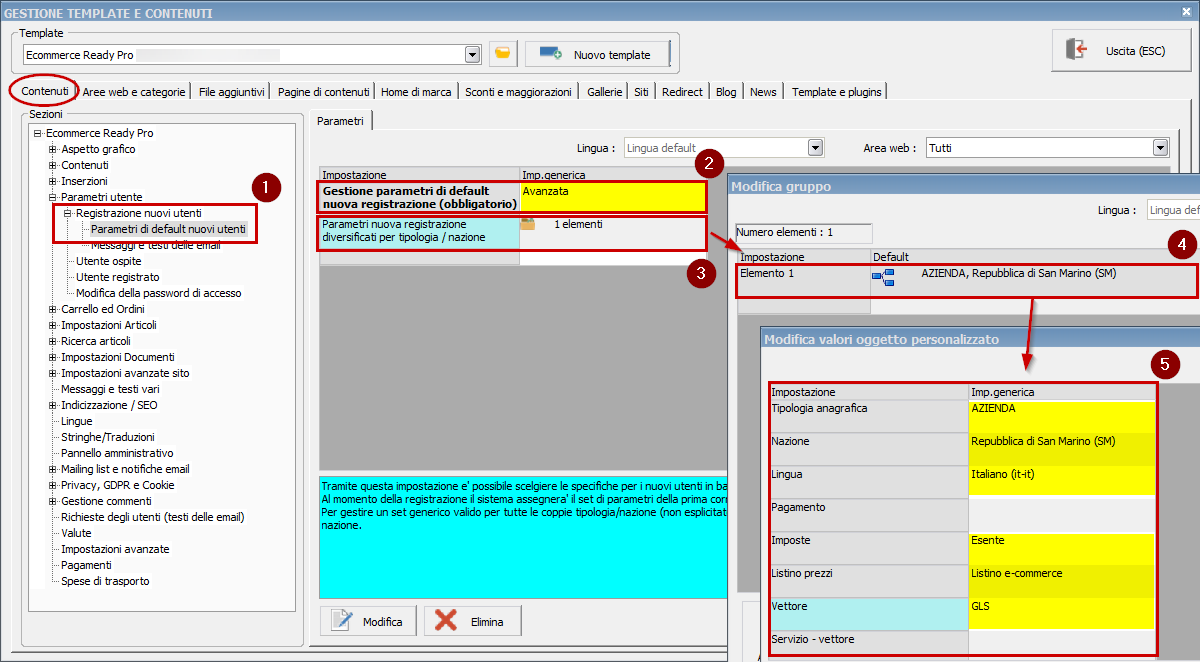Select 'Richieste degli utenti (testi delle email)' item

pos(153,517)
